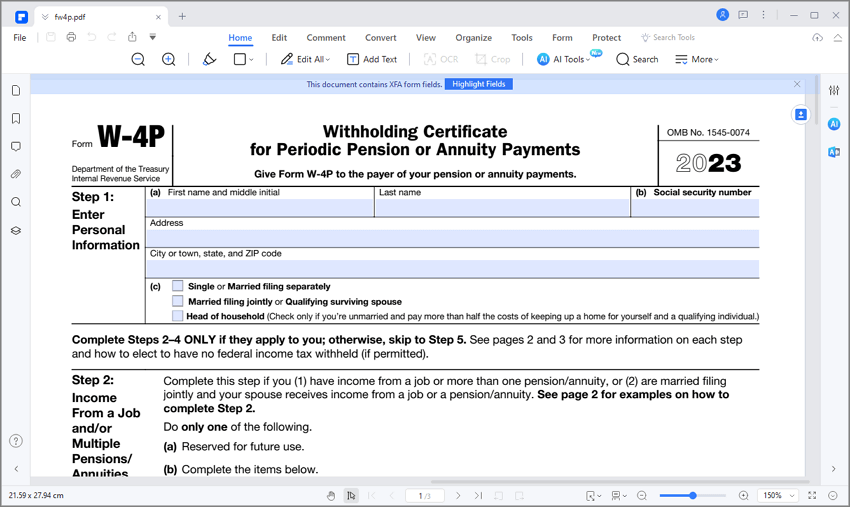Open the layers panel in left sidebar
This screenshot has height=507, width=850.
[16, 230]
